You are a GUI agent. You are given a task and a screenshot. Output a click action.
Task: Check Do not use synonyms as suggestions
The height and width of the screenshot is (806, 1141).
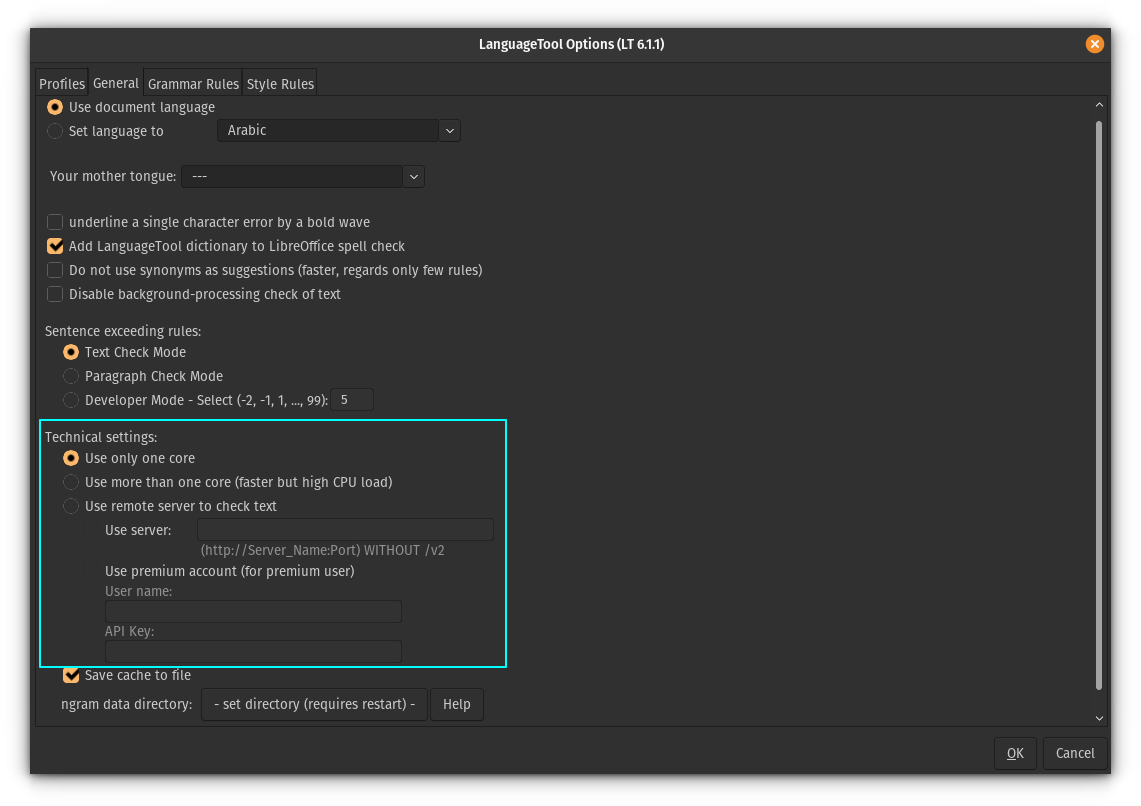55,270
